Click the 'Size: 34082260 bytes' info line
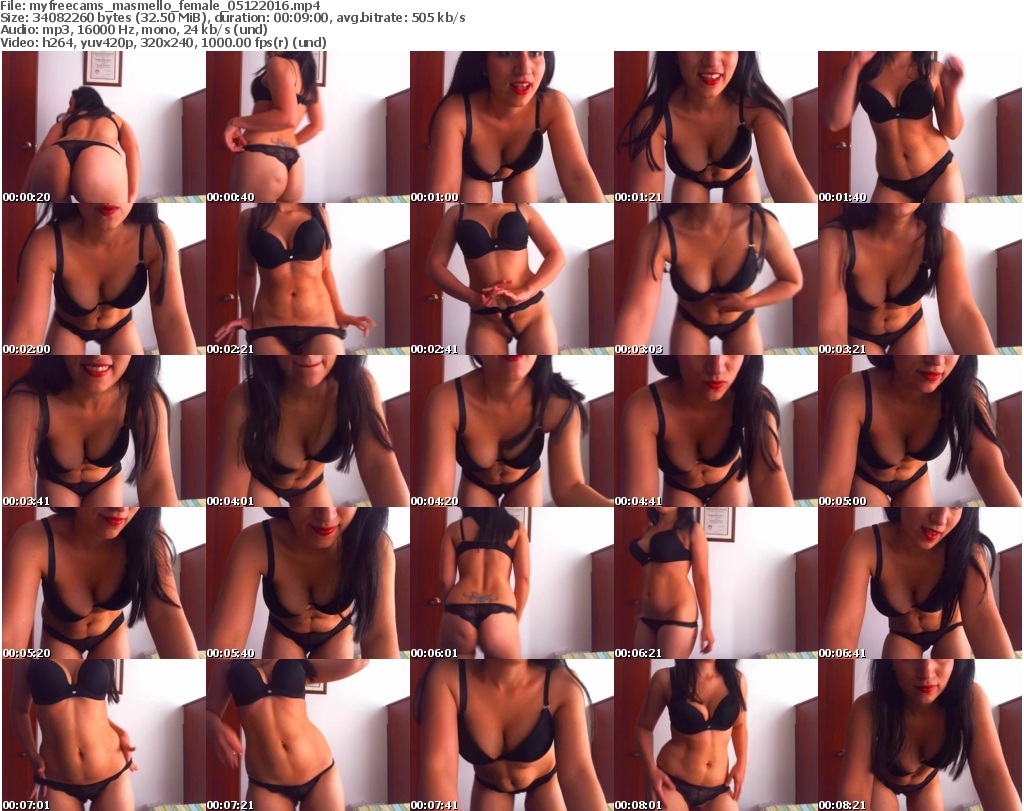The width and height of the screenshot is (1024, 811). click(232, 18)
